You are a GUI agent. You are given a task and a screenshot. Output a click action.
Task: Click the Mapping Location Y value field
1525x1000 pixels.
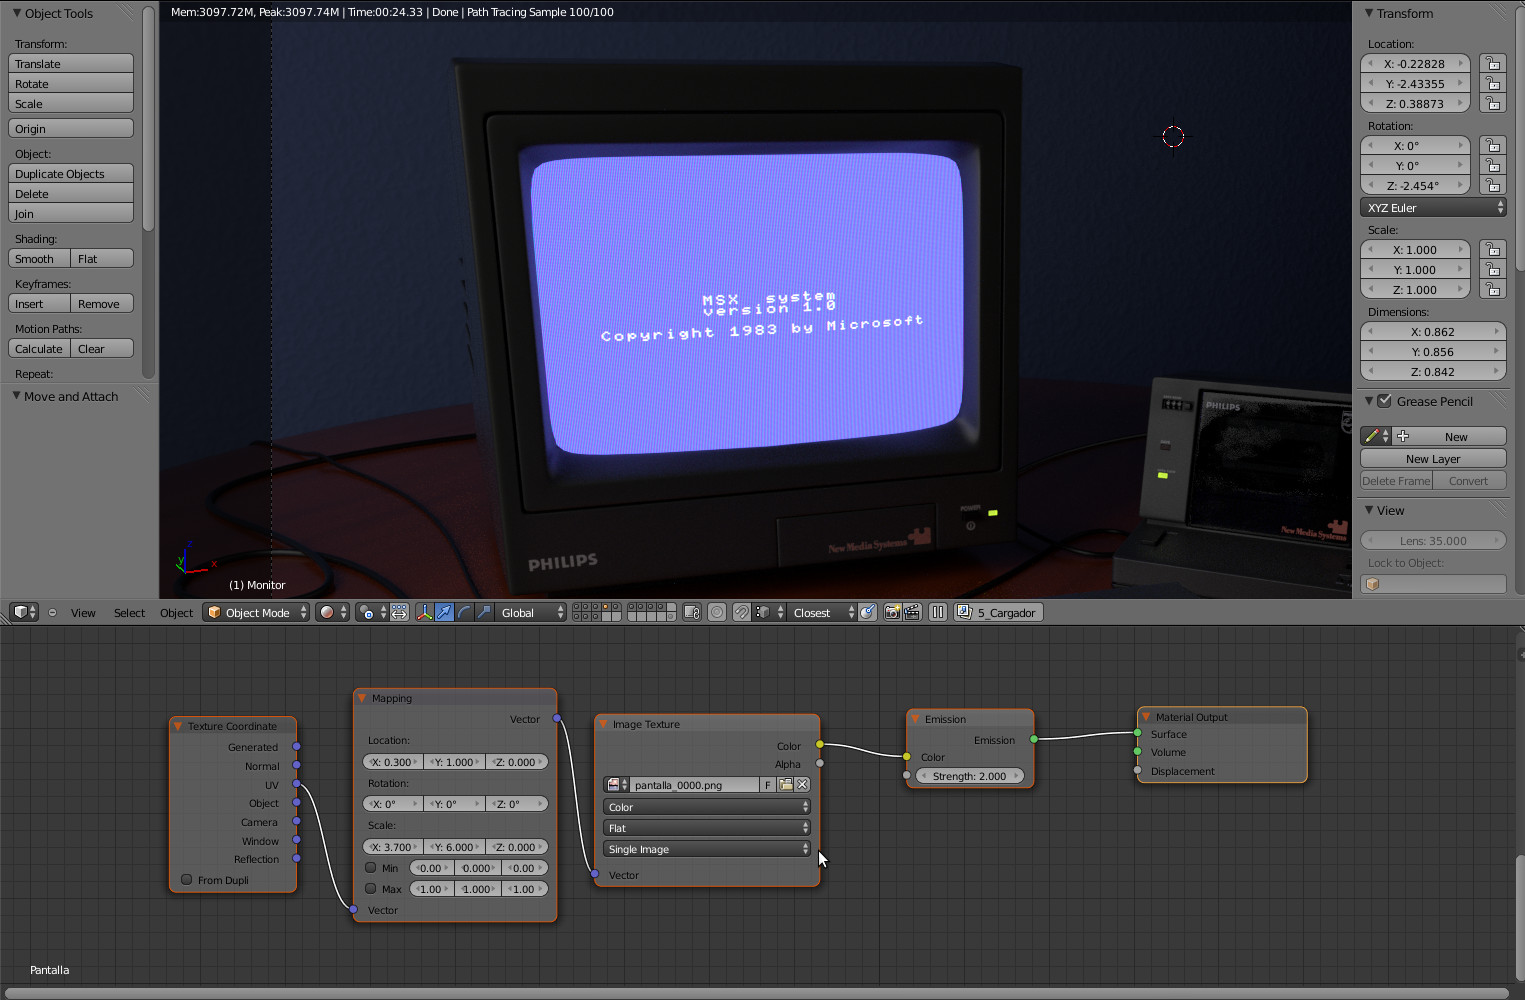click(x=455, y=762)
